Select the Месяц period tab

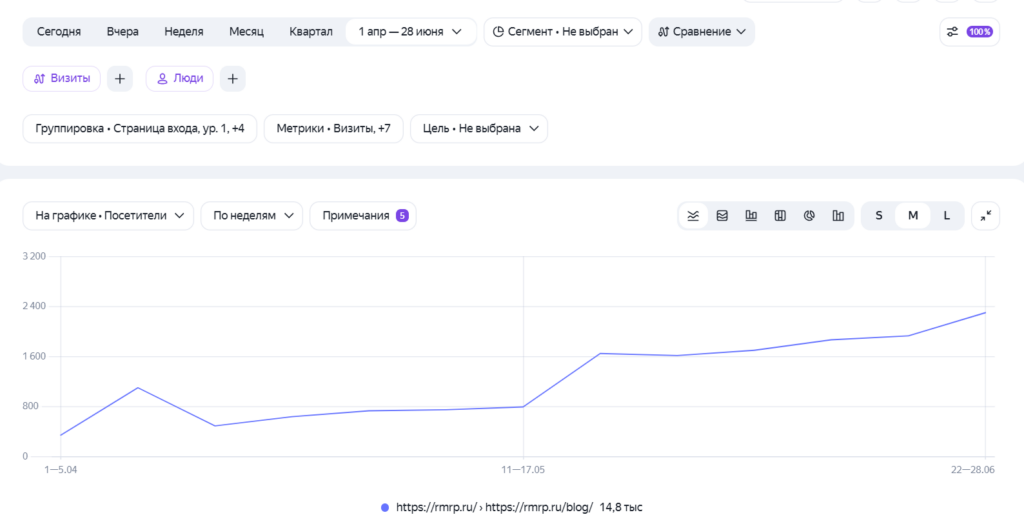pos(246,31)
